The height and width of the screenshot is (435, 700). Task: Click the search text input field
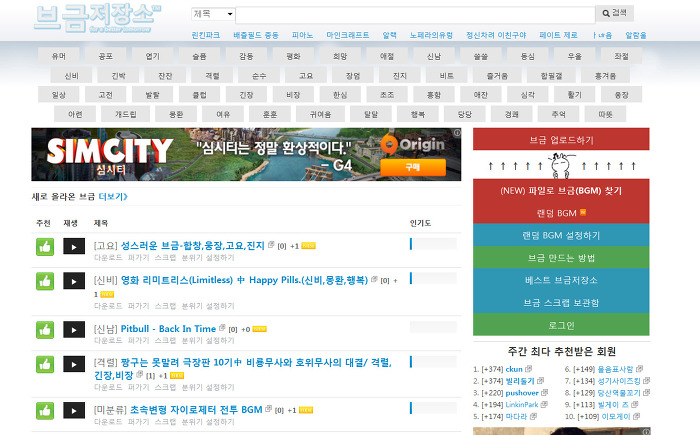click(x=415, y=15)
